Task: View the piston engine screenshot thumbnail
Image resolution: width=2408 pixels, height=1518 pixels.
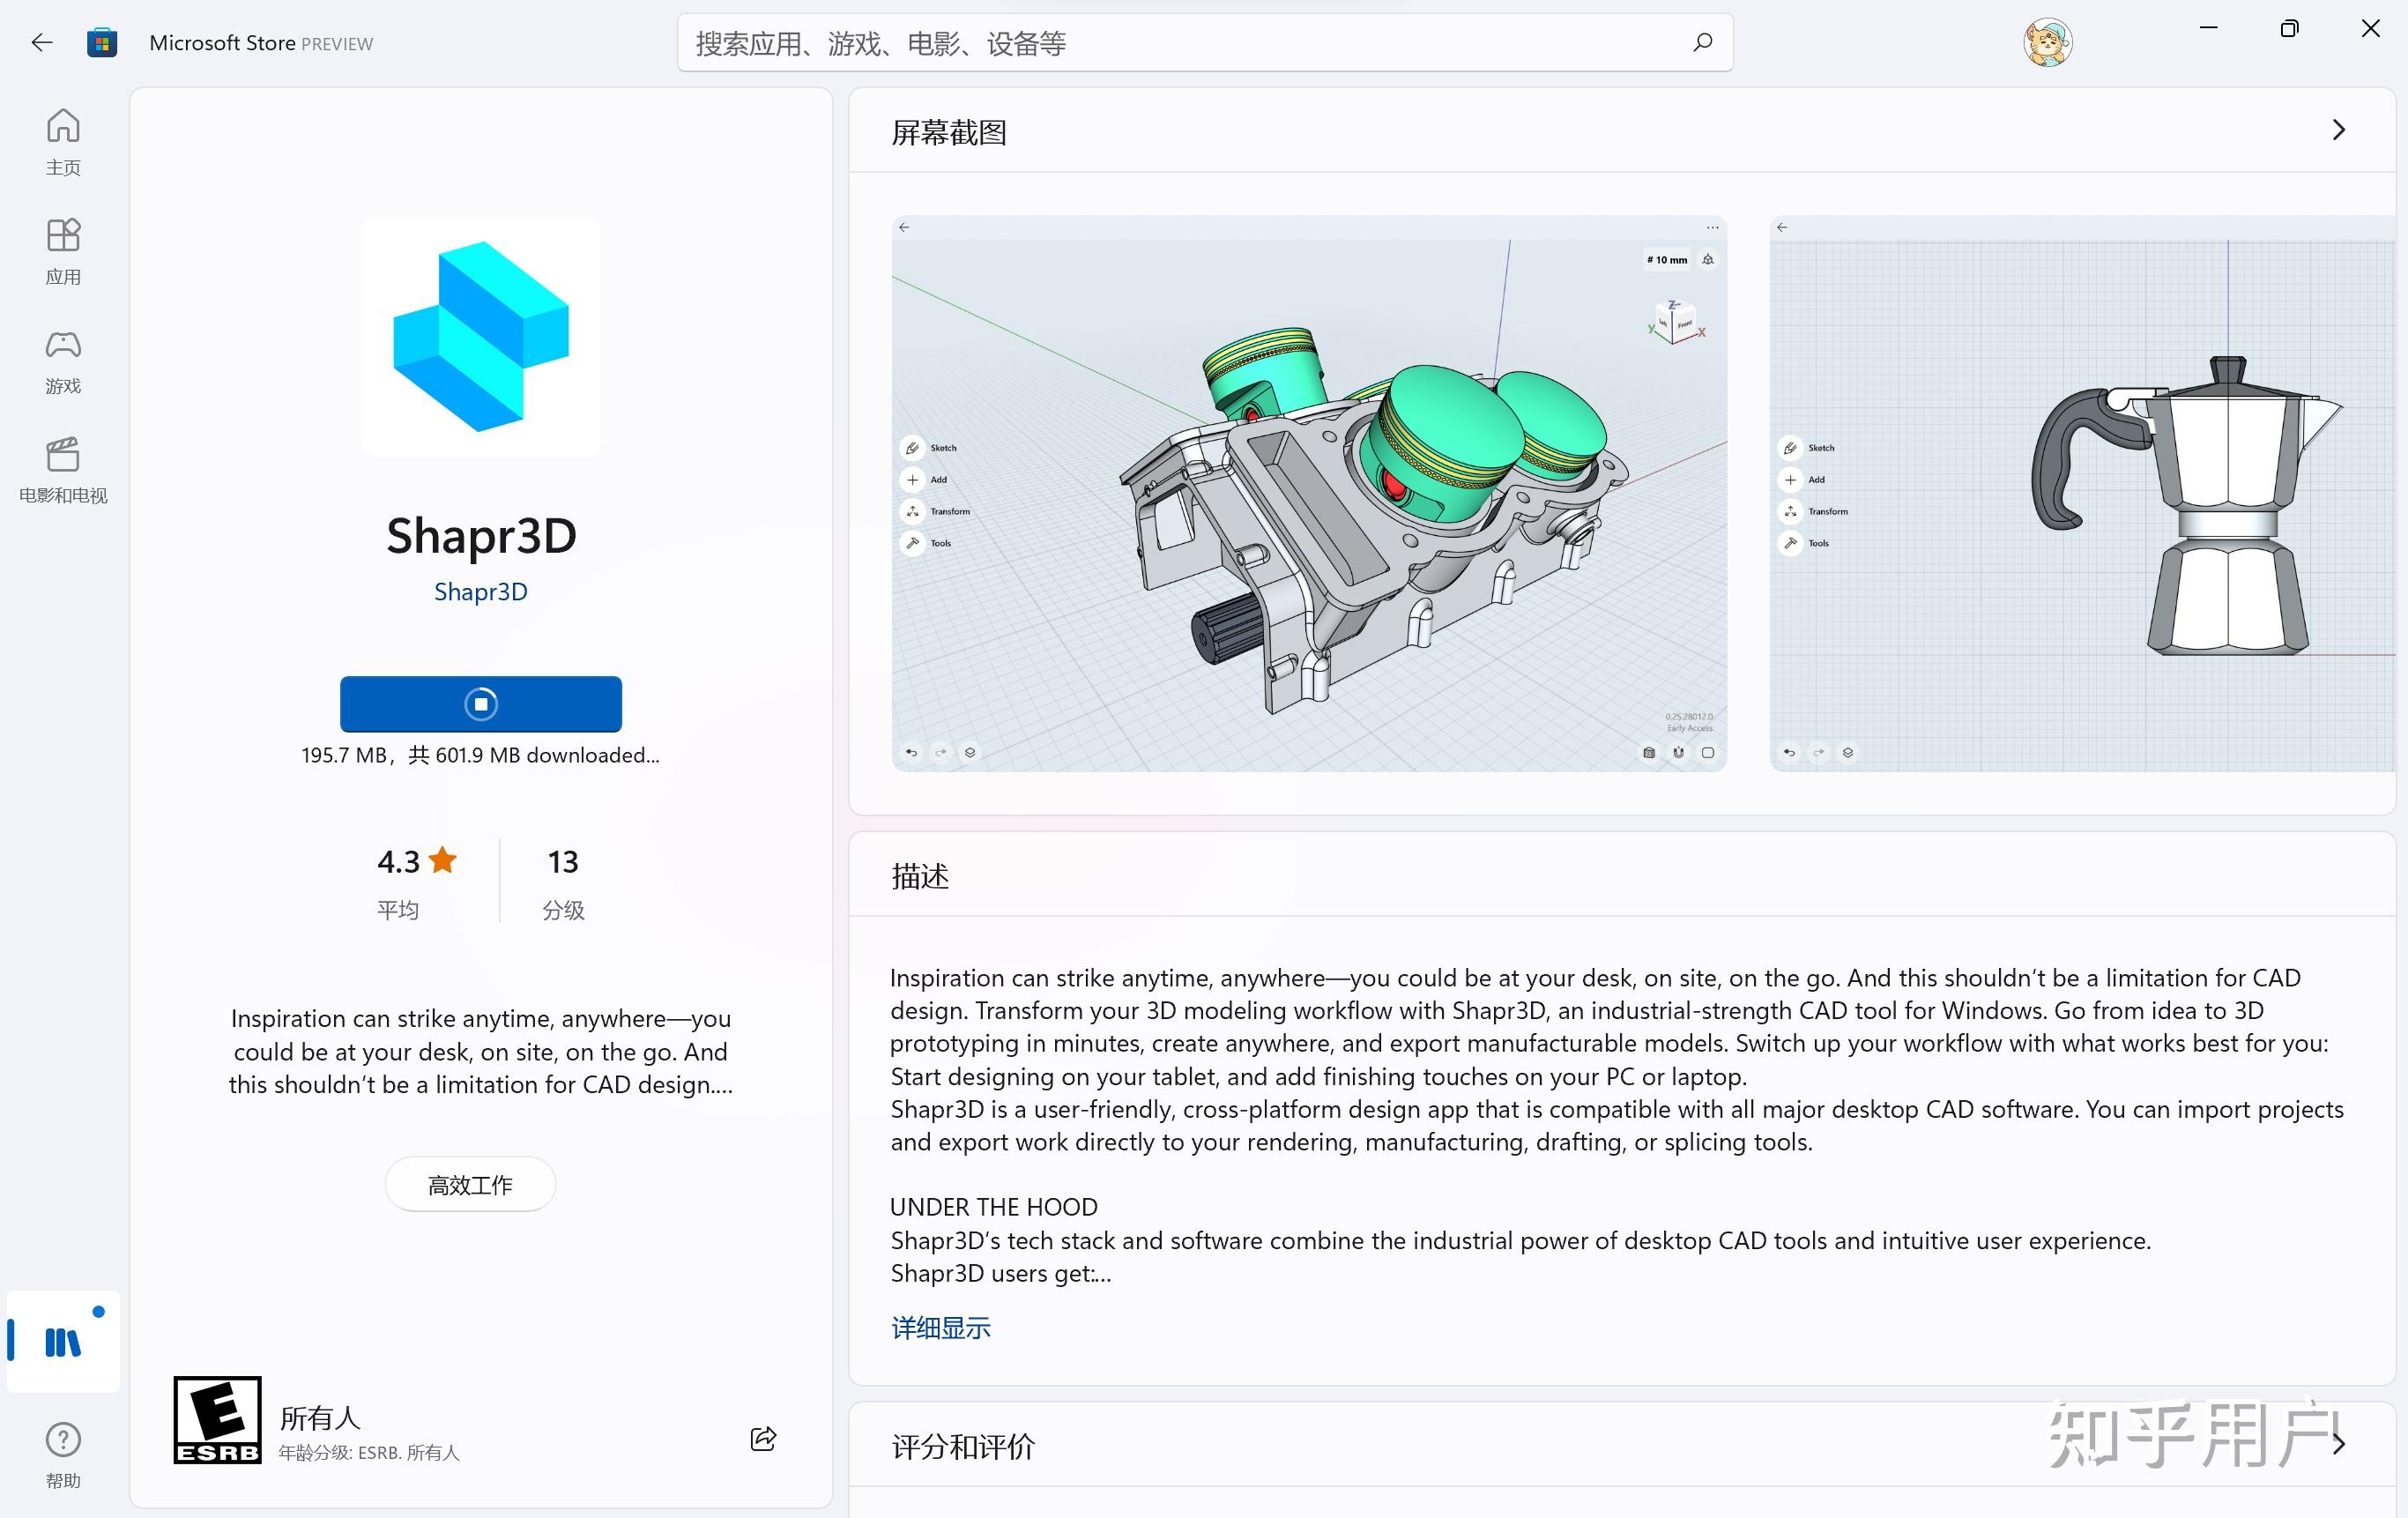Action: point(1308,492)
